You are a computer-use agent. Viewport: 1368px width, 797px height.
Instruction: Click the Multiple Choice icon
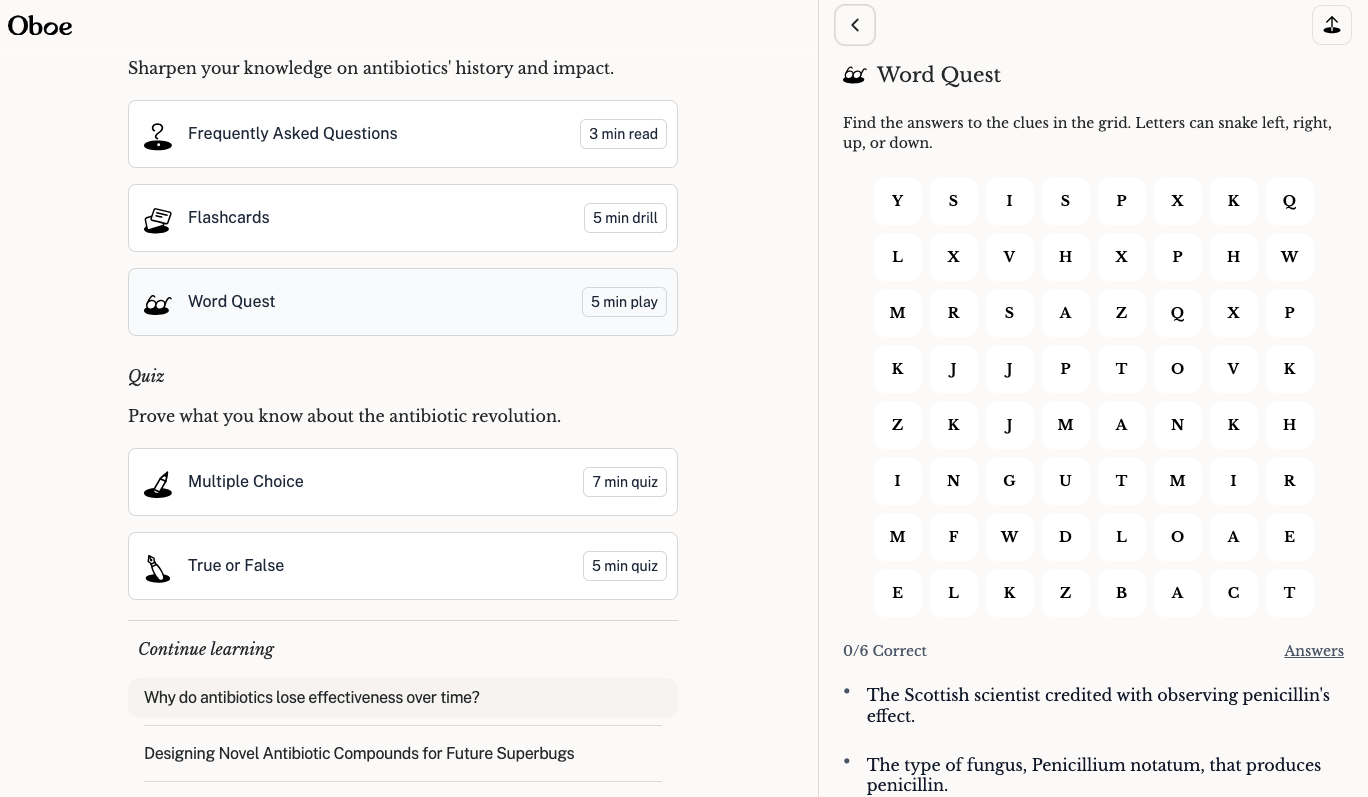tap(157, 483)
